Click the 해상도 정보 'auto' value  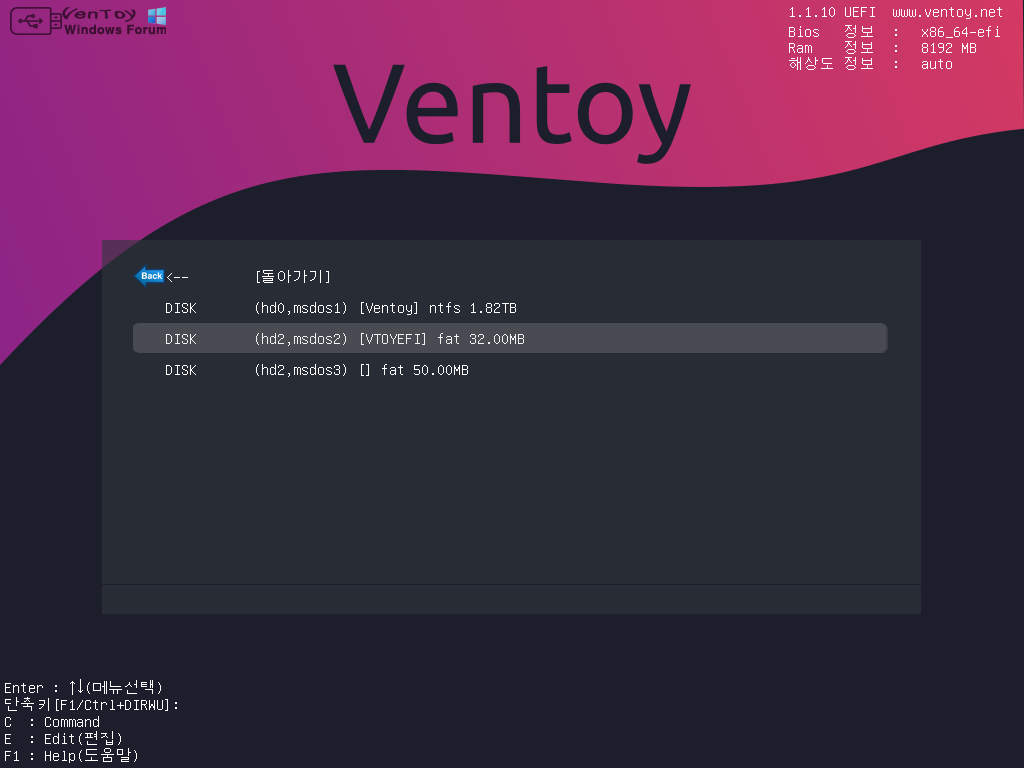tap(936, 64)
